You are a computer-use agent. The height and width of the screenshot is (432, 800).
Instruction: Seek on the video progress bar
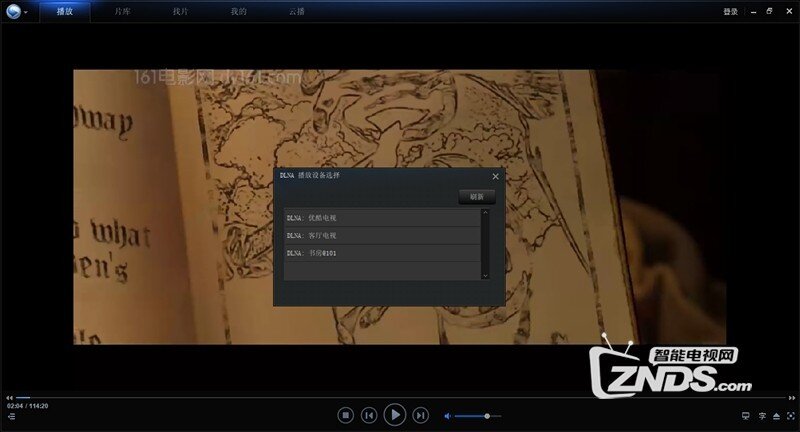click(x=401, y=397)
